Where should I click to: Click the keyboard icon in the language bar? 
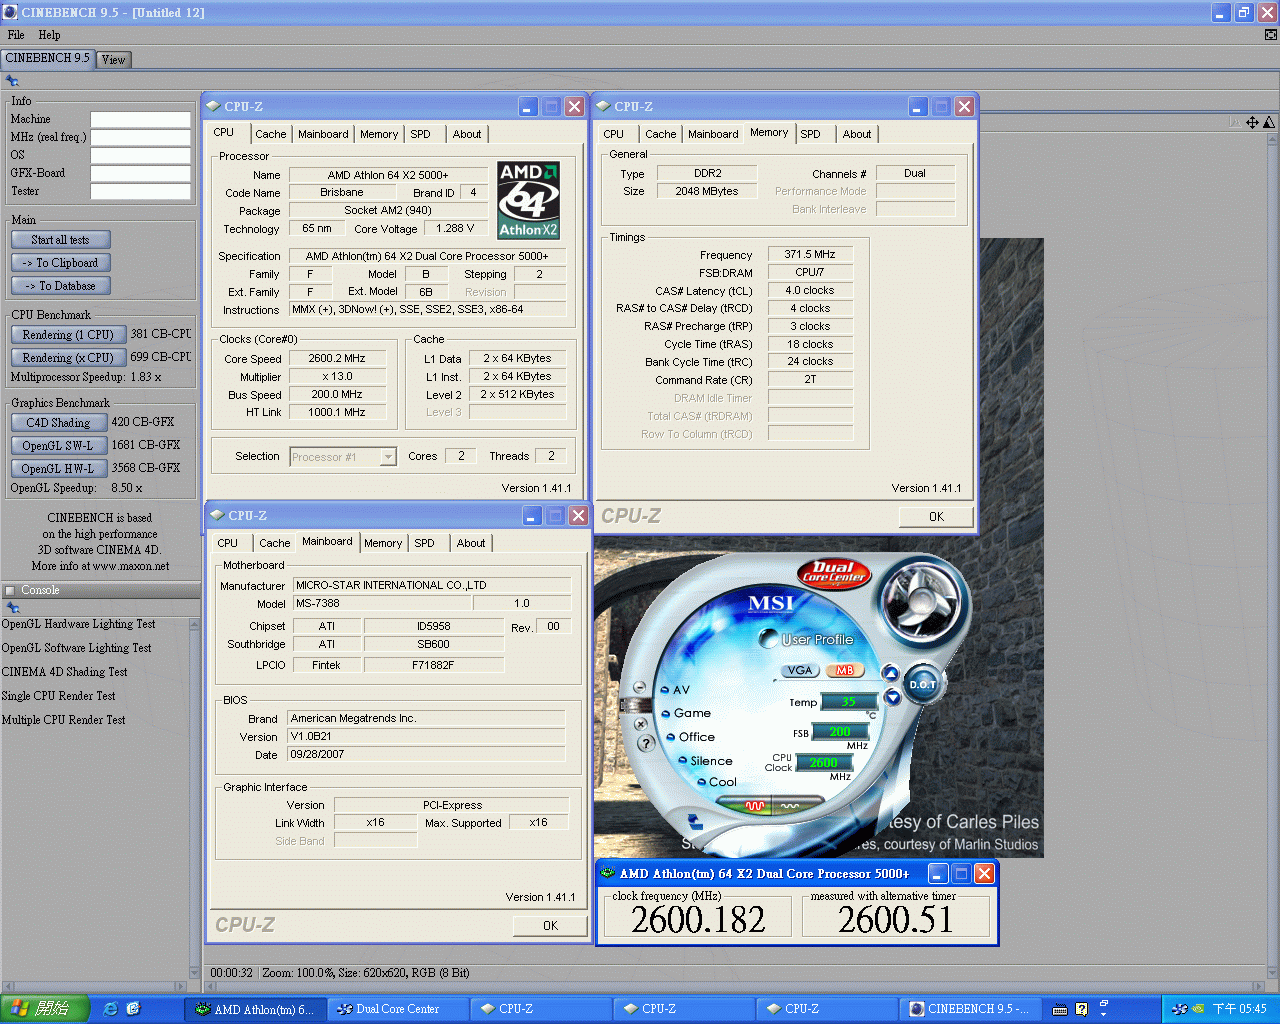pos(1060,1009)
